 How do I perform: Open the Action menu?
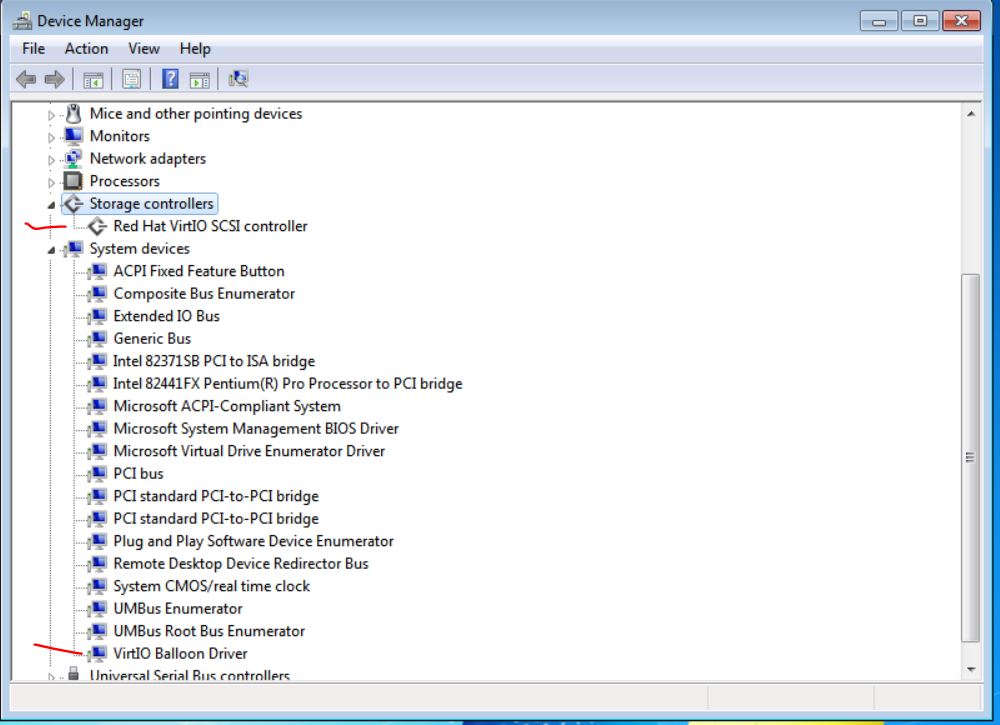86,48
